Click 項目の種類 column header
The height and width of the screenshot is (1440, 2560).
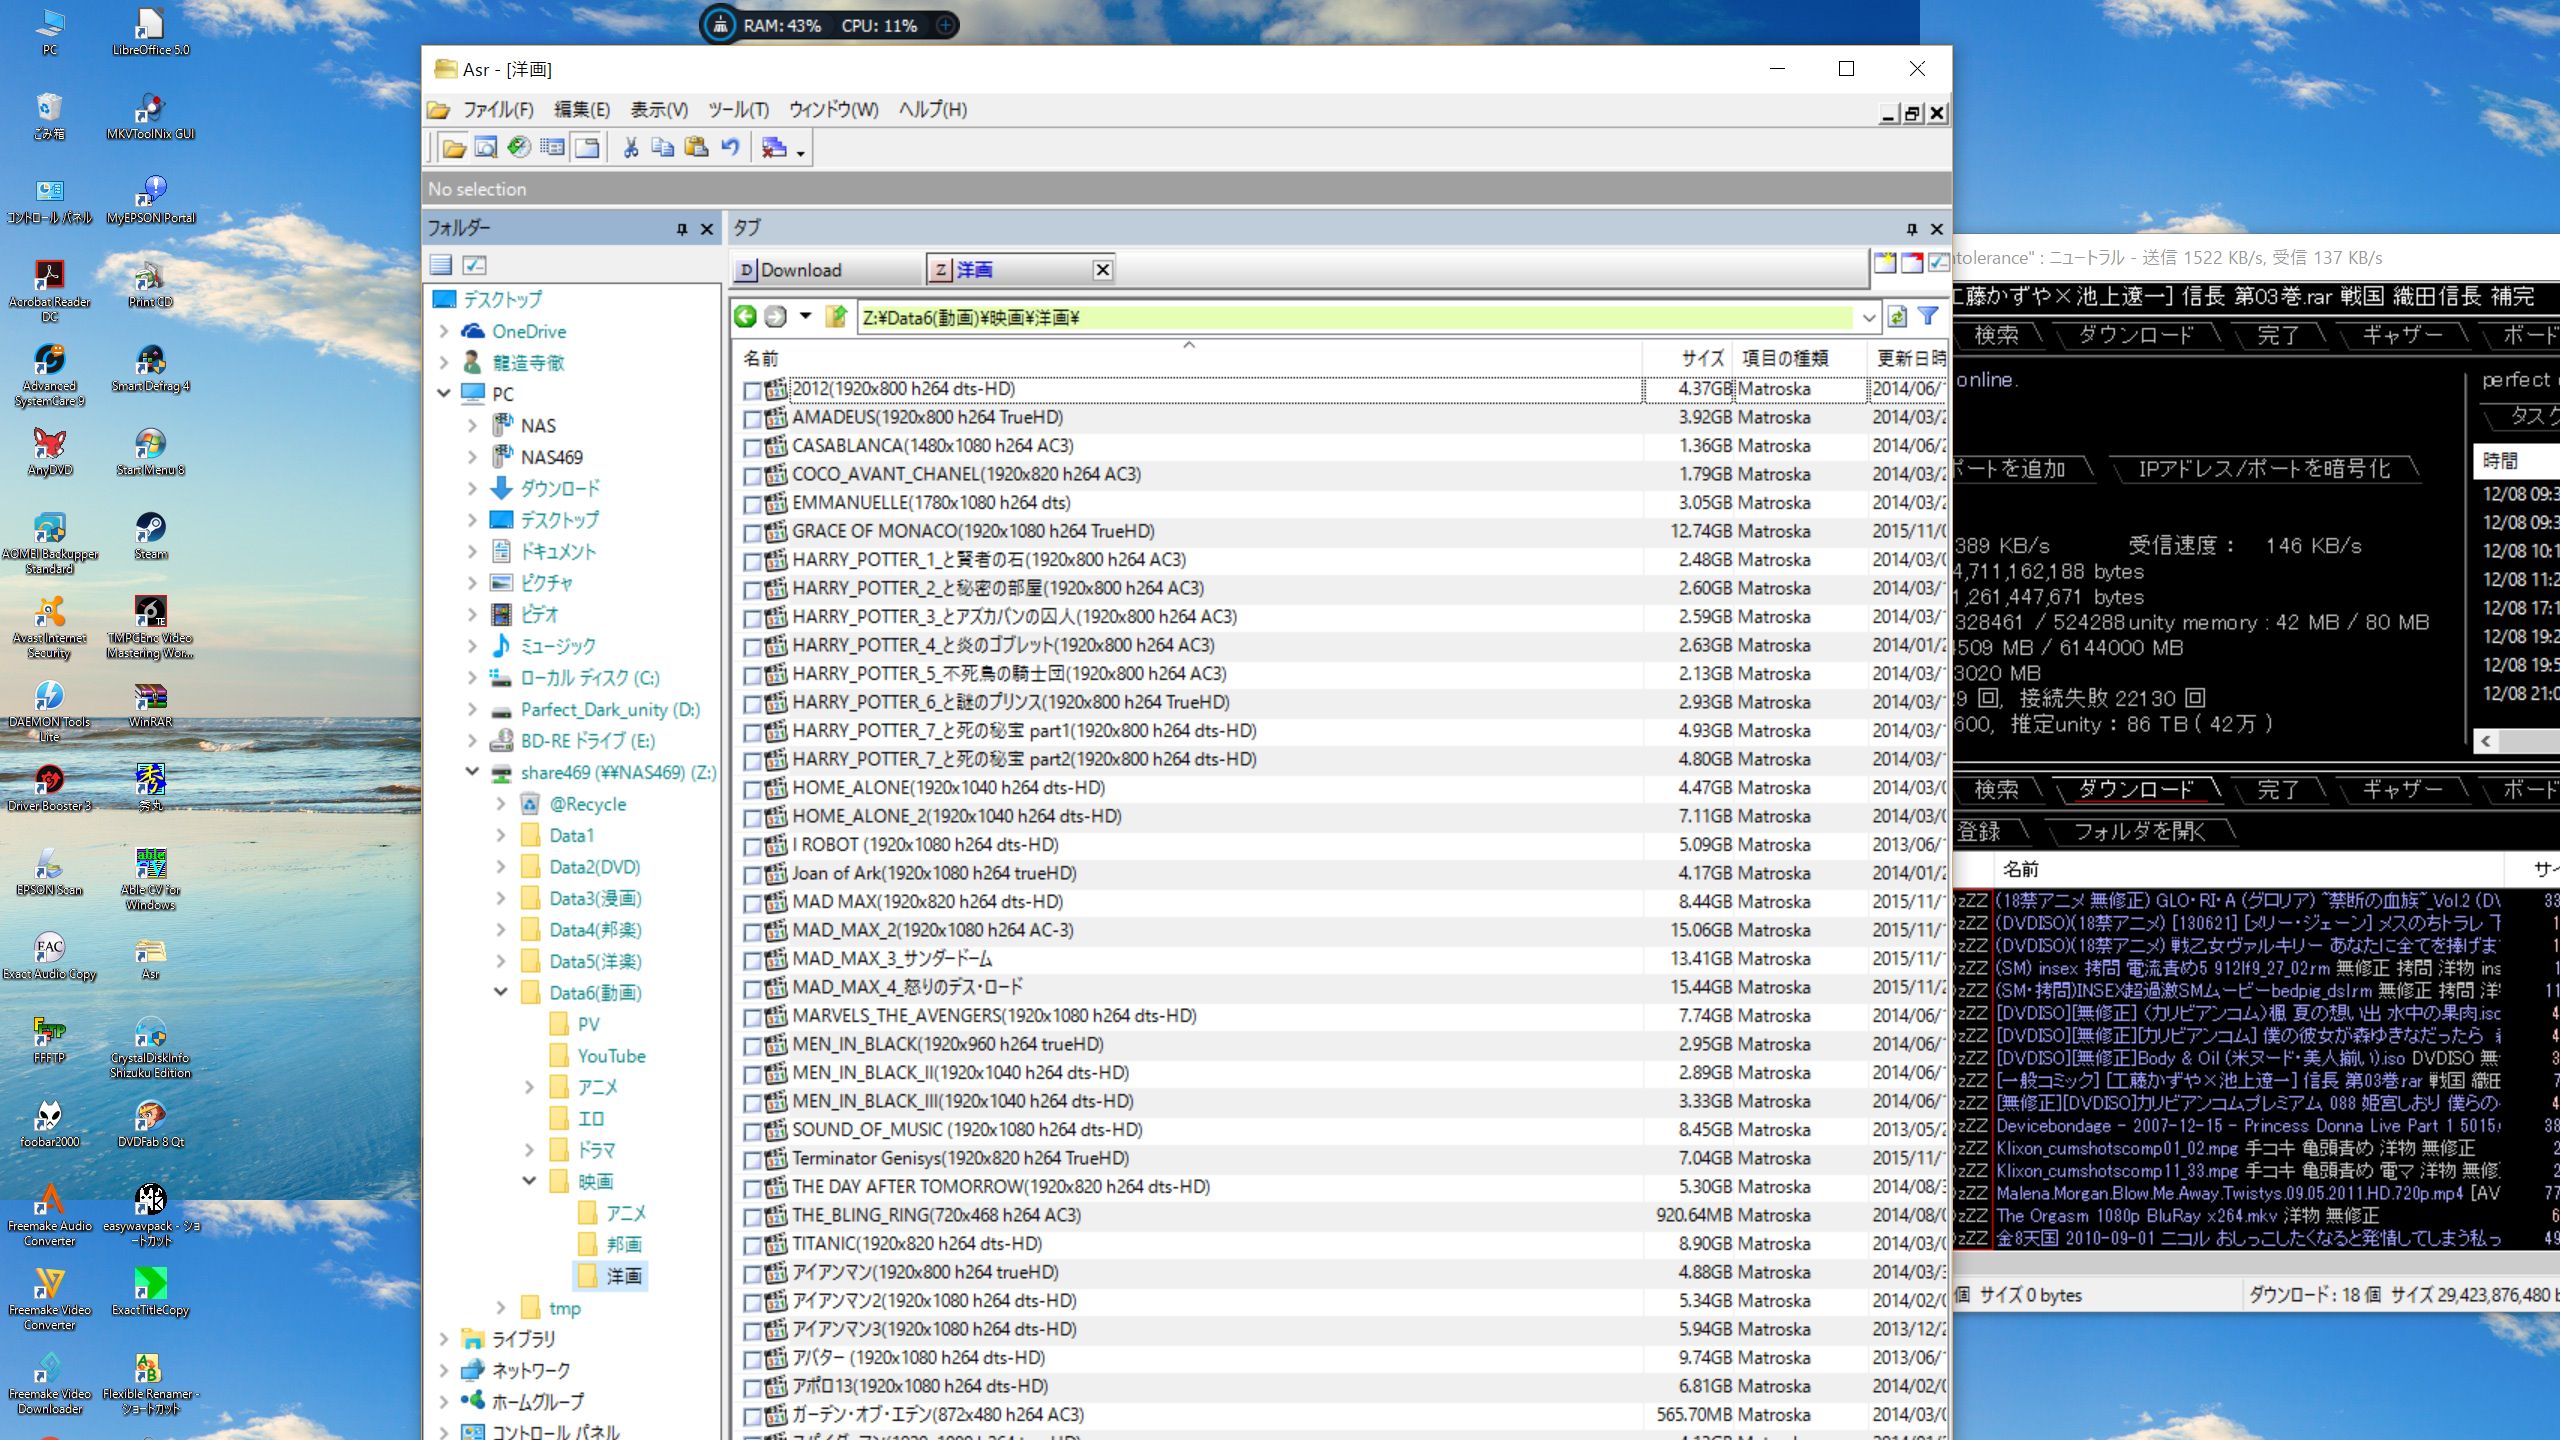[x=1799, y=358]
